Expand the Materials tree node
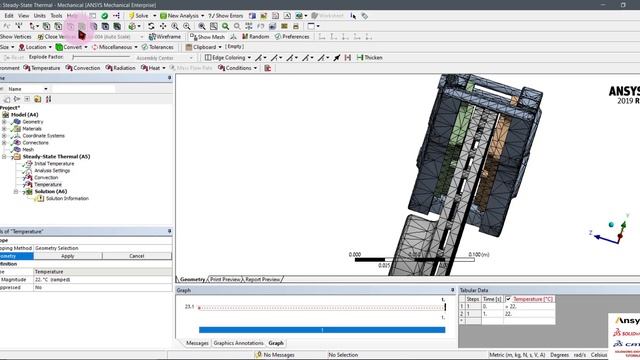This screenshot has width=640, height=360. [4, 129]
